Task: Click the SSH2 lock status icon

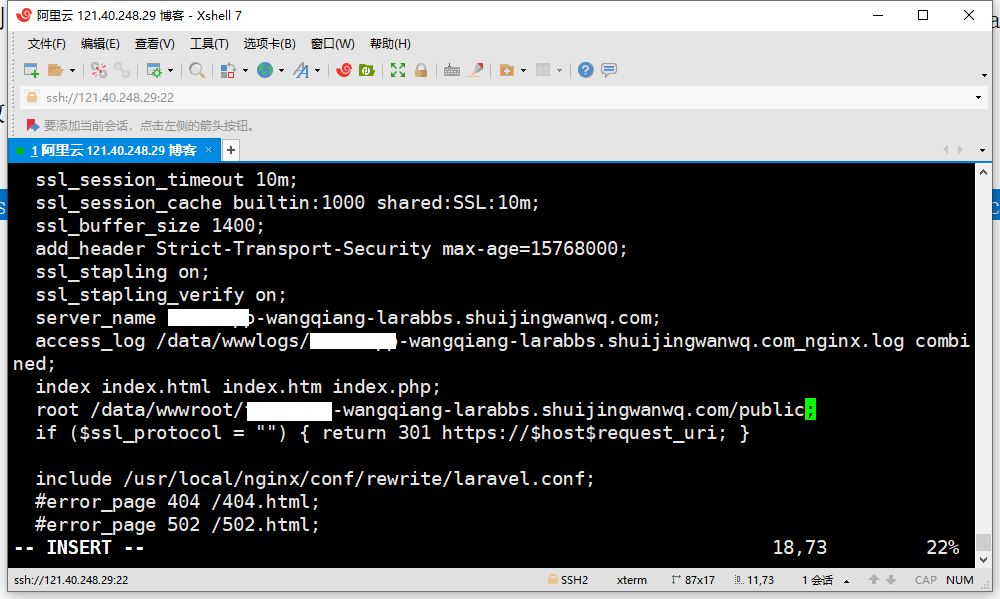Action: (552, 579)
